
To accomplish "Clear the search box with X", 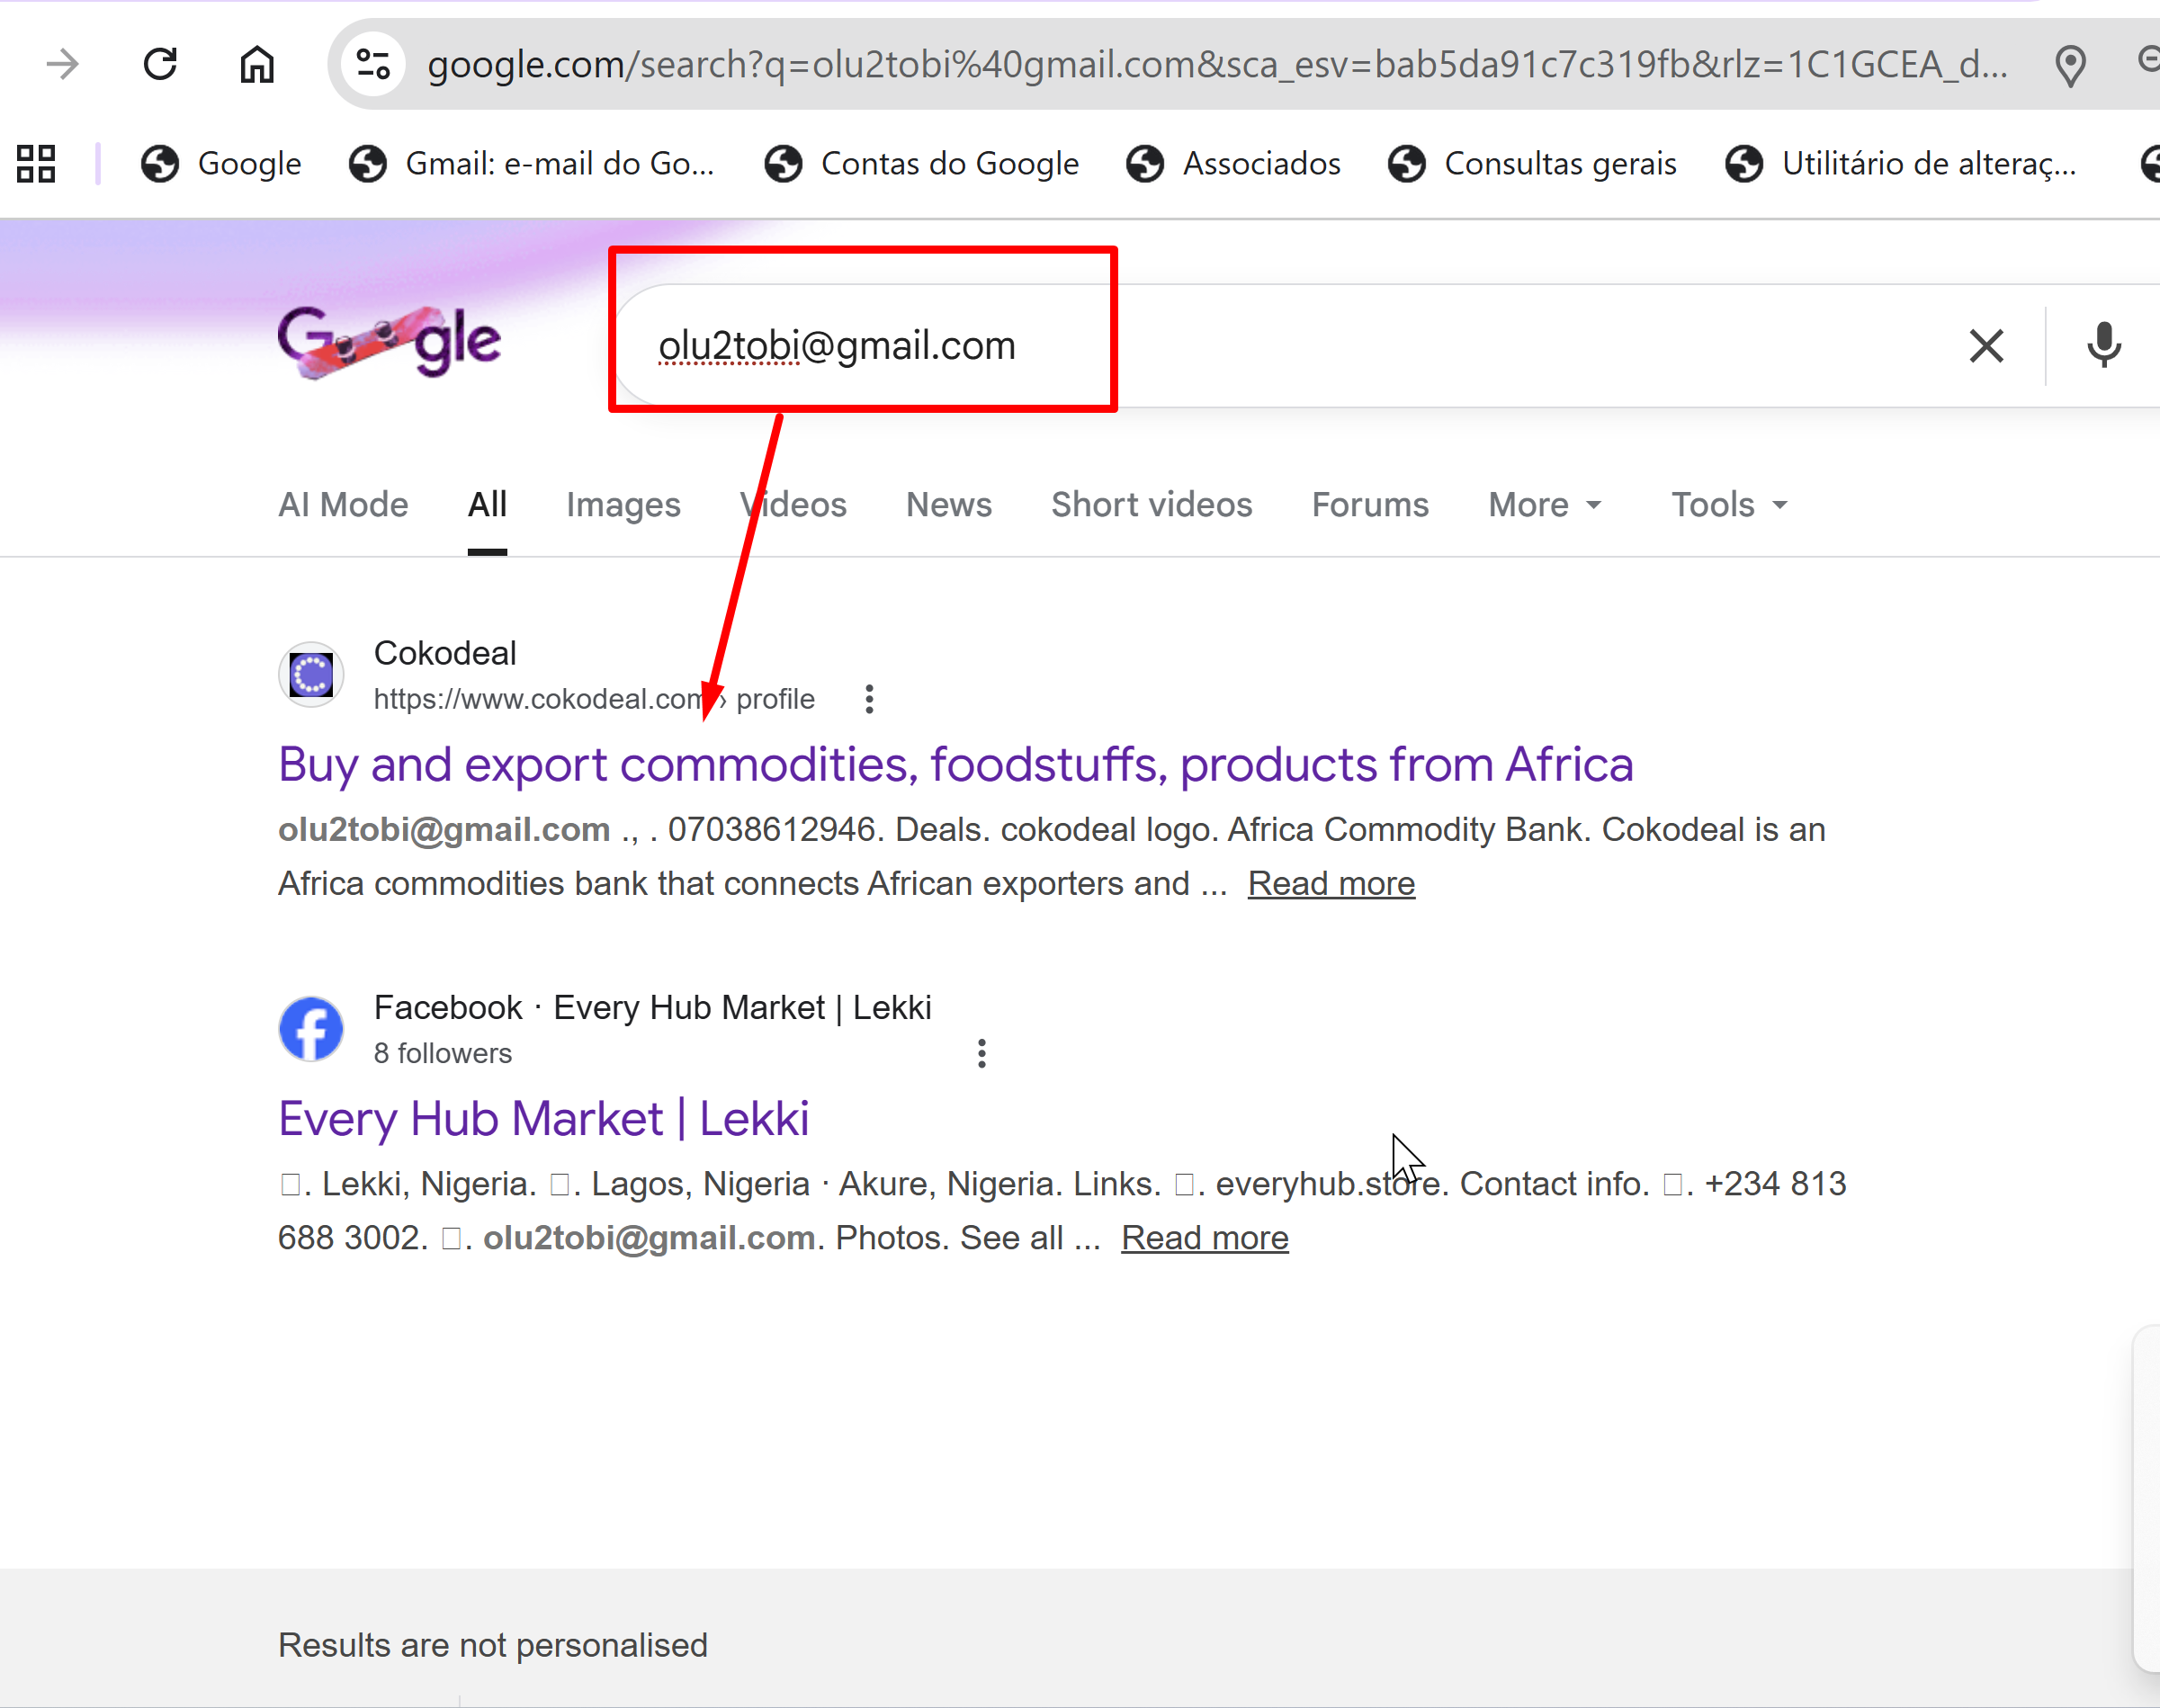I will tap(1986, 346).
